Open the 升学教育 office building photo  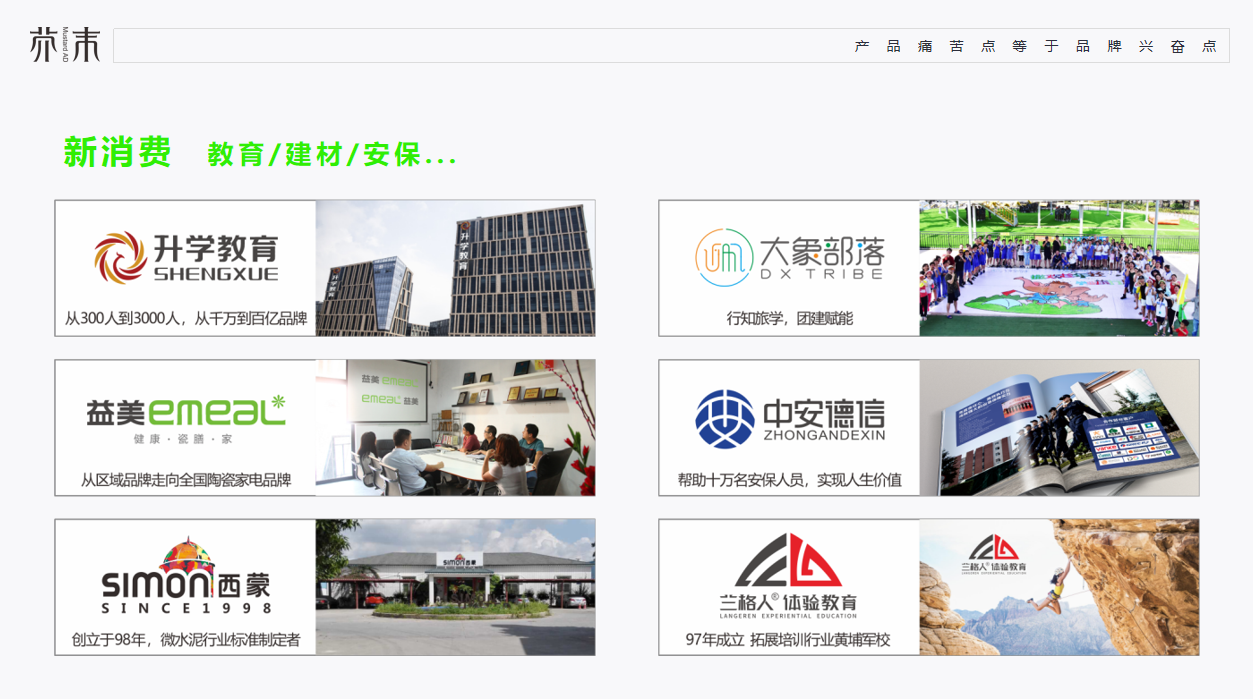tap(455, 268)
